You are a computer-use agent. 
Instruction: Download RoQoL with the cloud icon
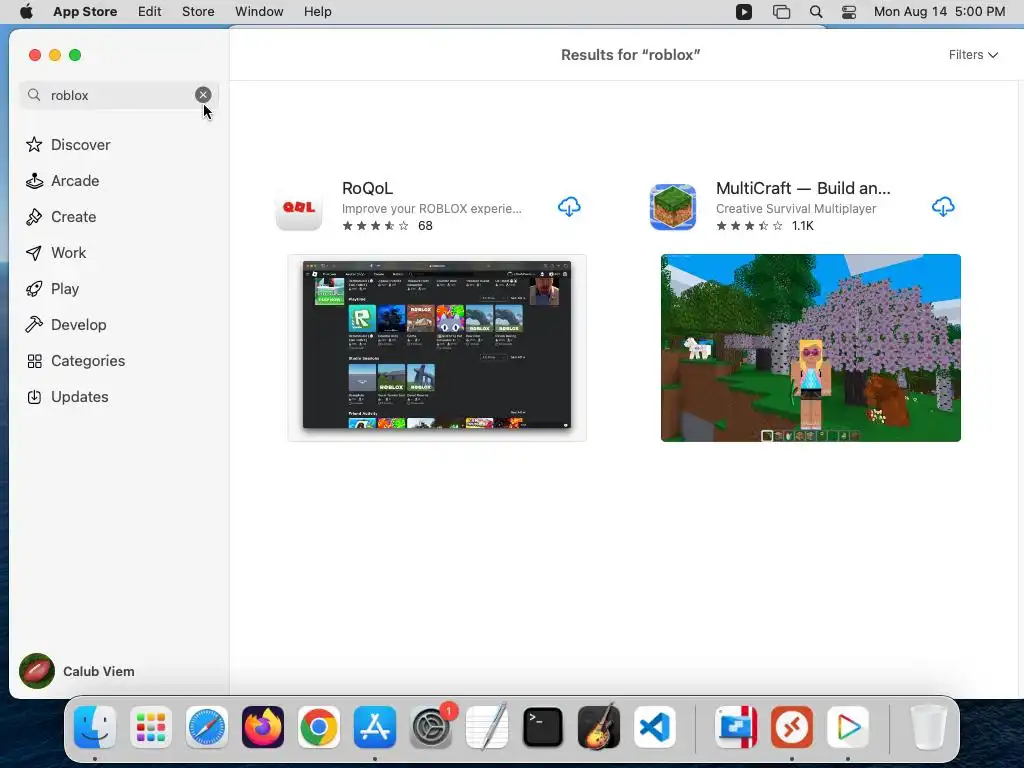(569, 207)
